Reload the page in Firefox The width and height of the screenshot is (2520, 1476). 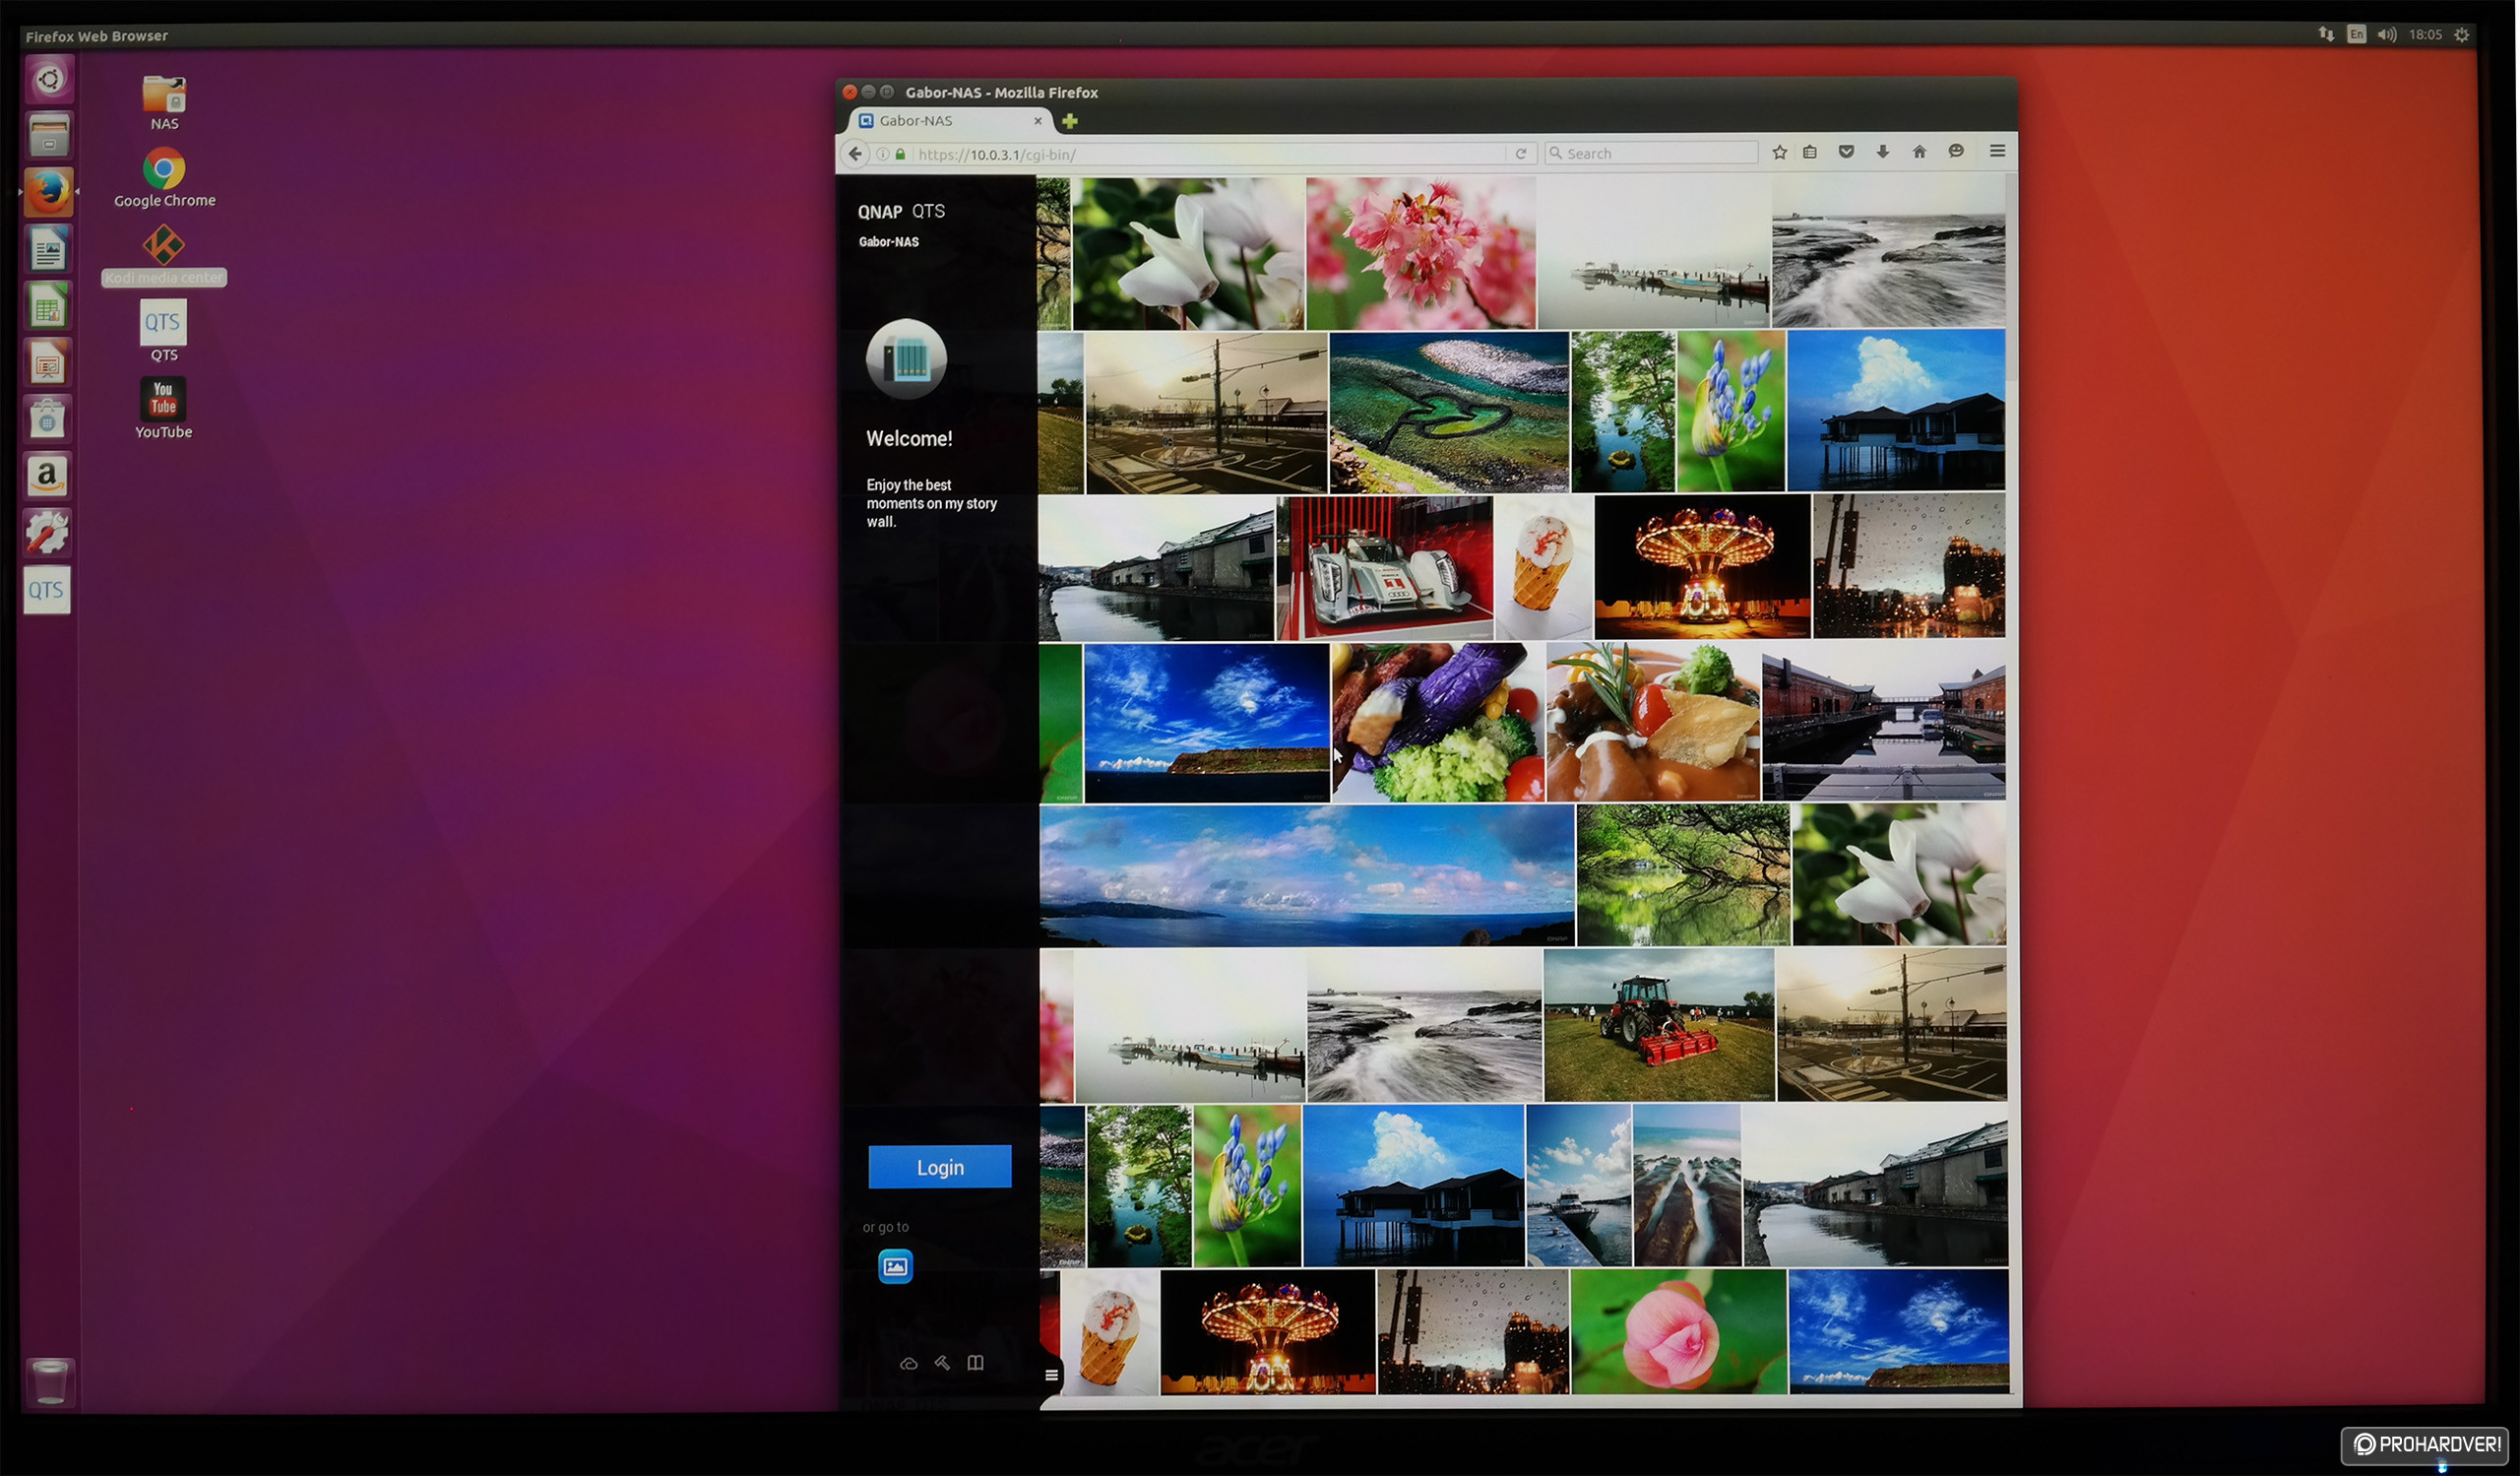point(1521,153)
